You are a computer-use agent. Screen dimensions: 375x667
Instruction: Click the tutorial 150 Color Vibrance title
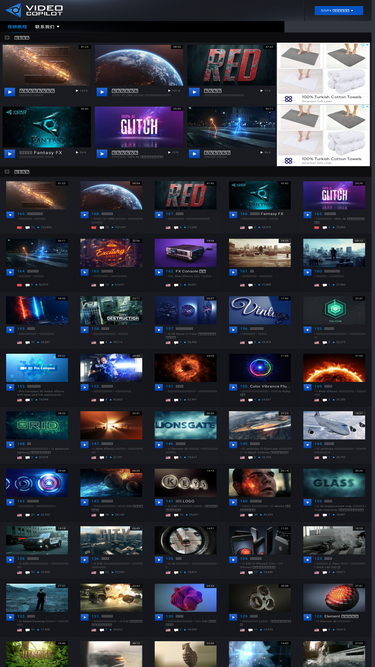click(x=265, y=386)
